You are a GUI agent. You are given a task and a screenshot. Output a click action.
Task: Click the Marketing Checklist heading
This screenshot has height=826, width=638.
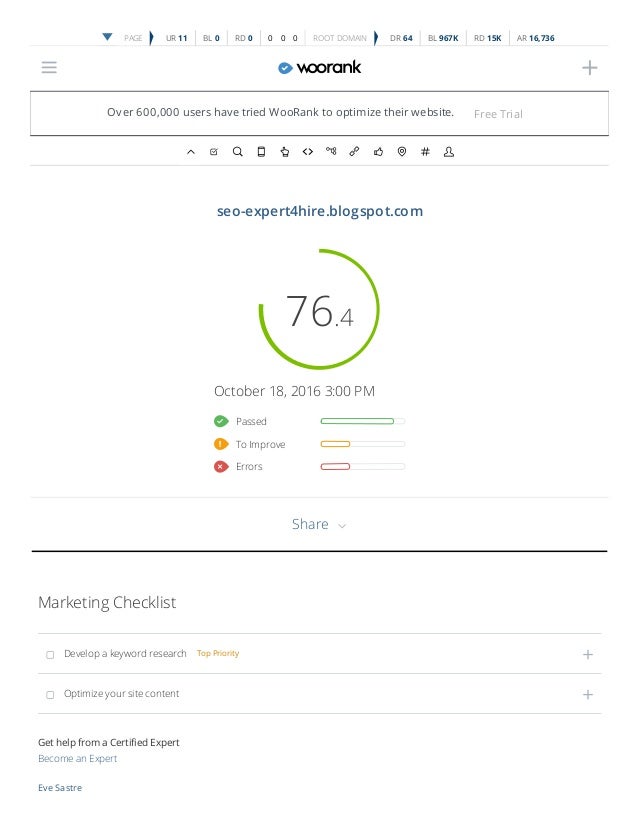(107, 603)
